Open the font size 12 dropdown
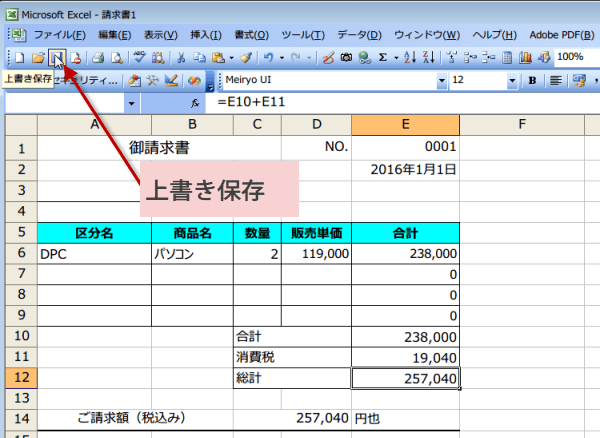The width and height of the screenshot is (600, 438). tap(512, 80)
